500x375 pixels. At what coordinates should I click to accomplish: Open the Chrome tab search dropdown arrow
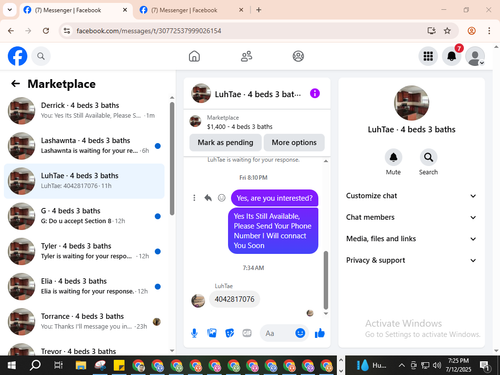10,10
